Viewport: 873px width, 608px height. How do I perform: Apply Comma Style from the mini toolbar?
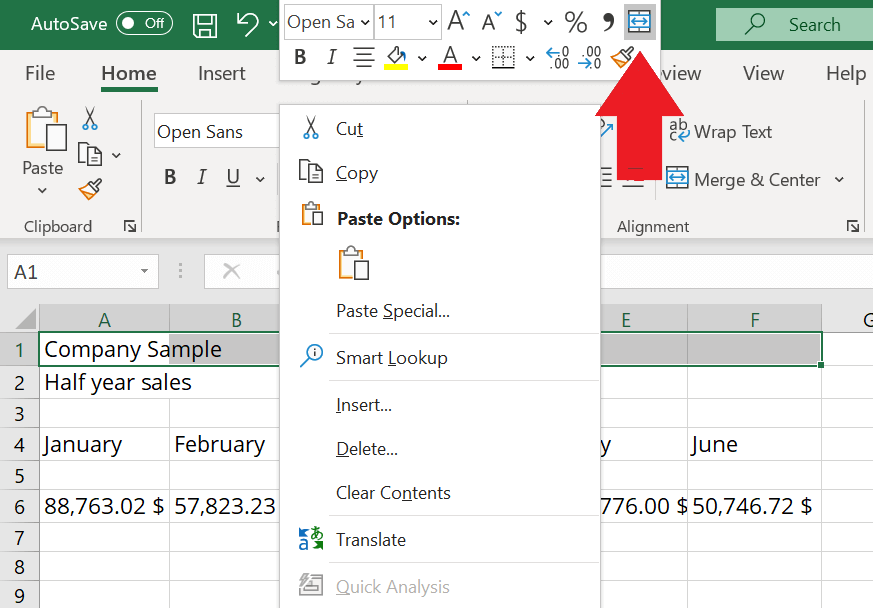tap(608, 19)
